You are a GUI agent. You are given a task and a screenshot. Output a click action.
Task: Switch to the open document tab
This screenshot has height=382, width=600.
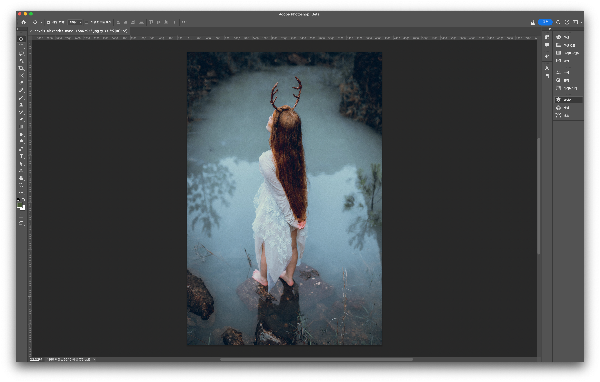point(79,31)
